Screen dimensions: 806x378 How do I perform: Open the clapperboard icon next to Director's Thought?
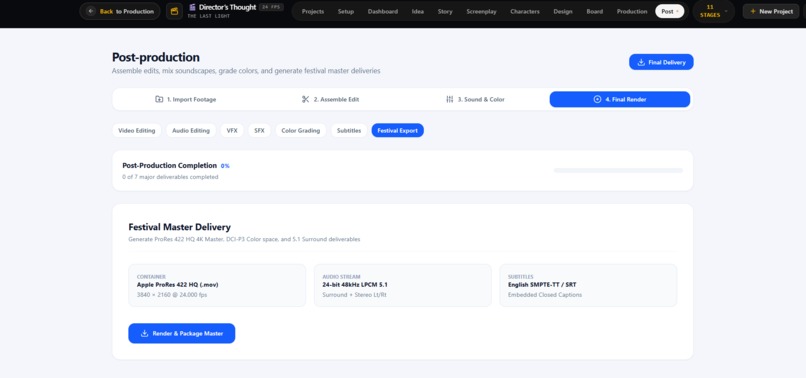(x=174, y=11)
